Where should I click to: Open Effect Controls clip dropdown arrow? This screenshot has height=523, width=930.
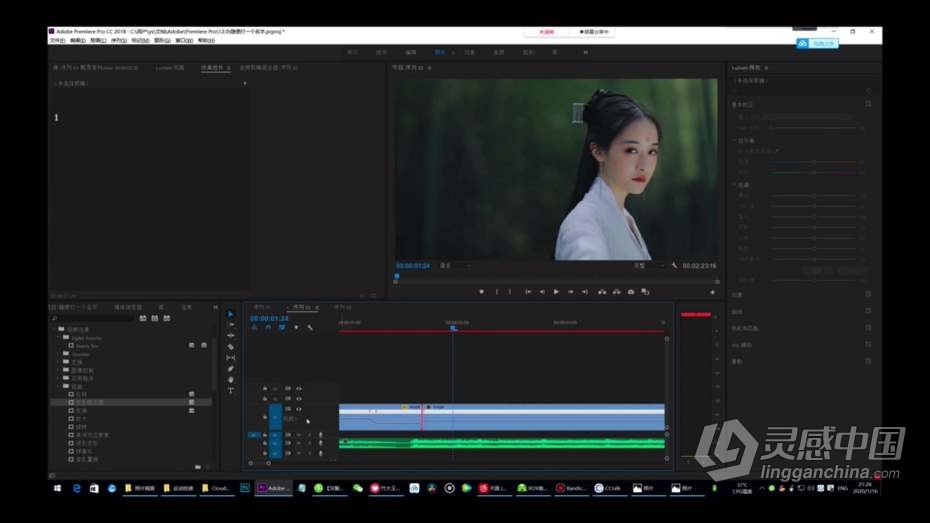click(x=245, y=84)
